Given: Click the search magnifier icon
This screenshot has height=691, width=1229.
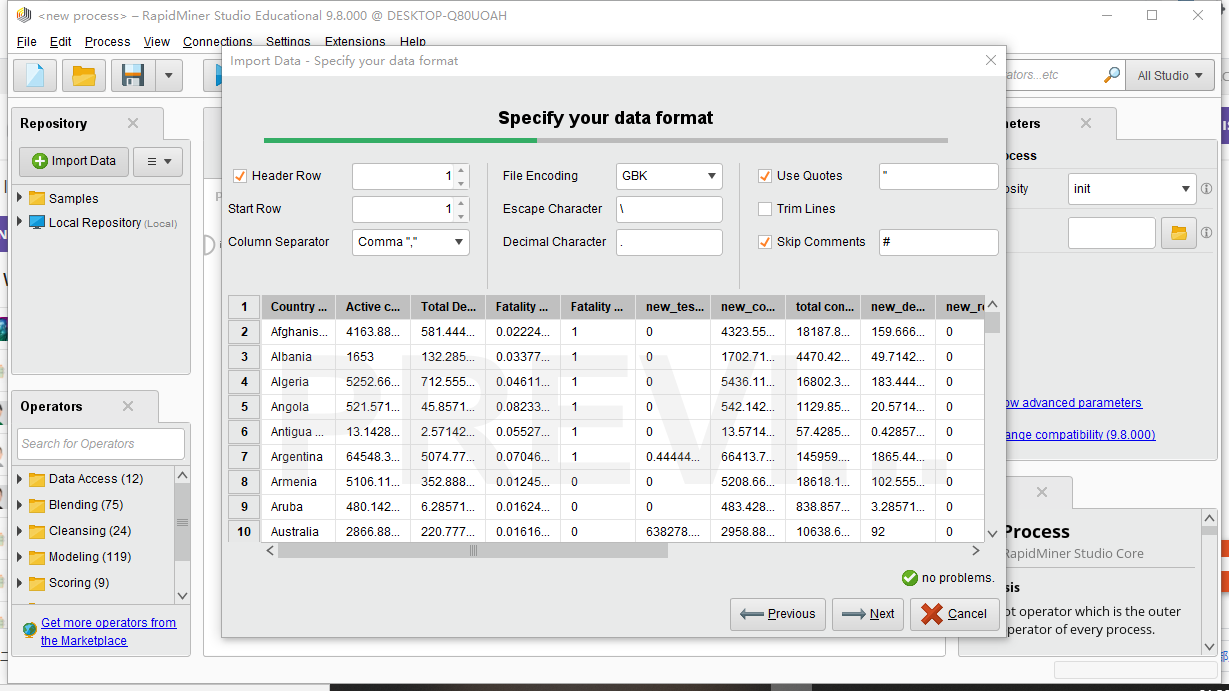Looking at the screenshot, I should pos(1111,76).
